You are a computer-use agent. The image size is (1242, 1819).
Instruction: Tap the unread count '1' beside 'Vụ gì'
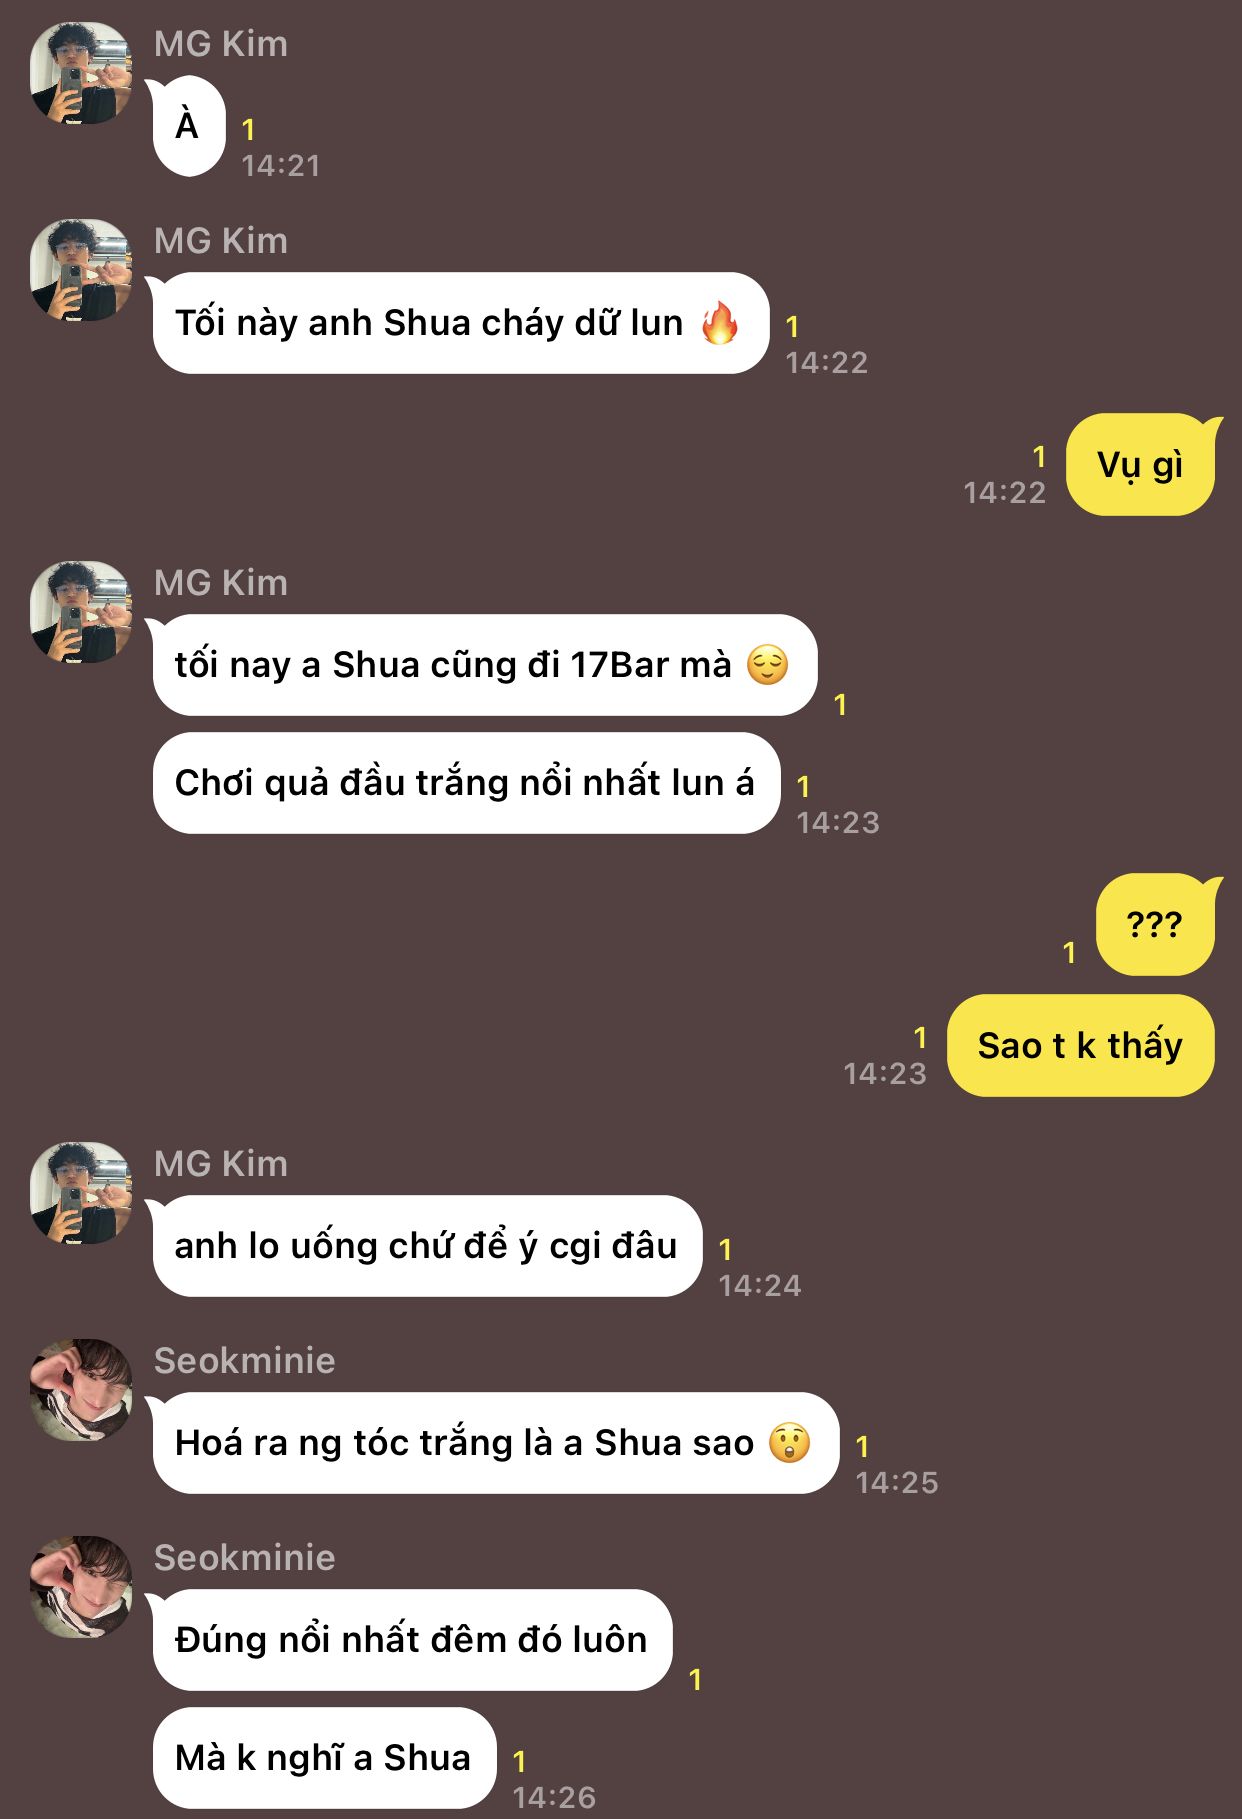(1039, 457)
